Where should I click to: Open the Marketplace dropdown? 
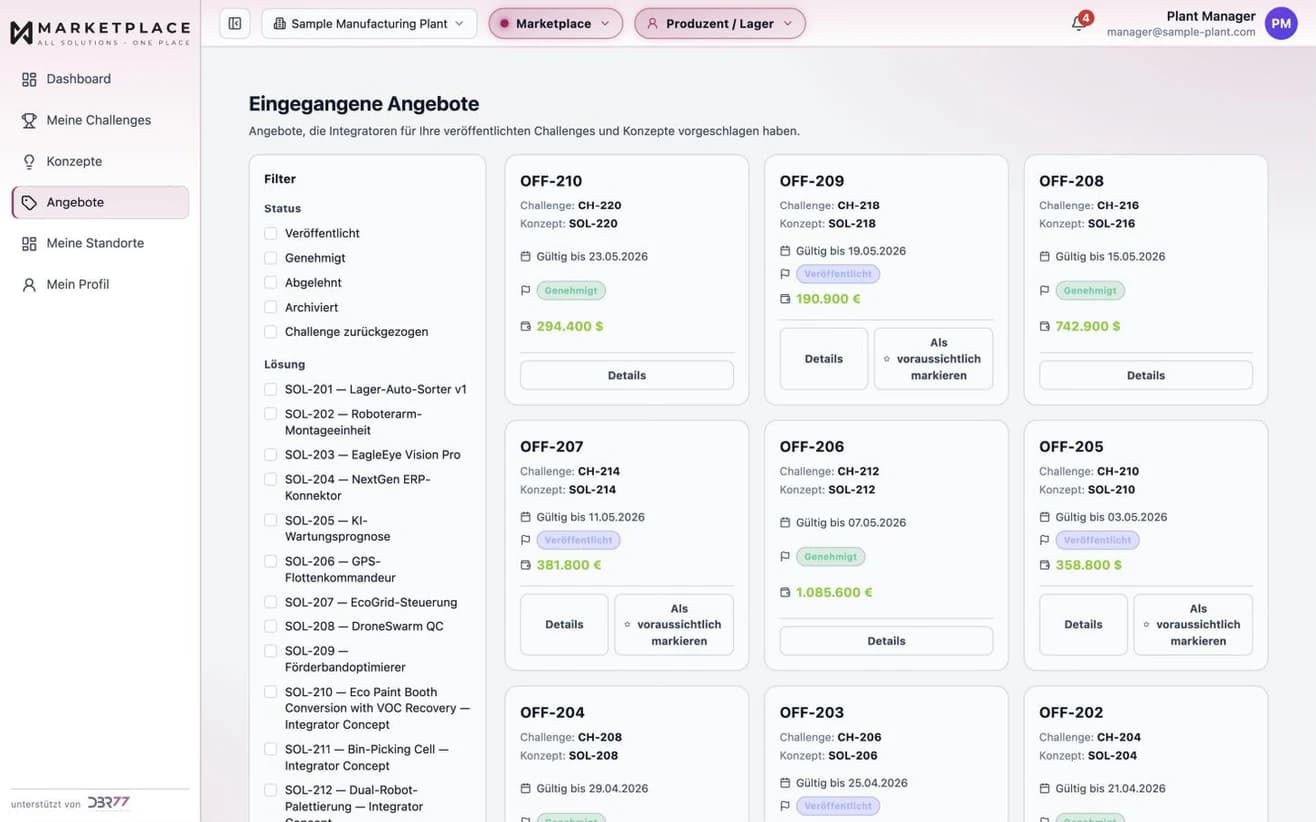point(555,23)
